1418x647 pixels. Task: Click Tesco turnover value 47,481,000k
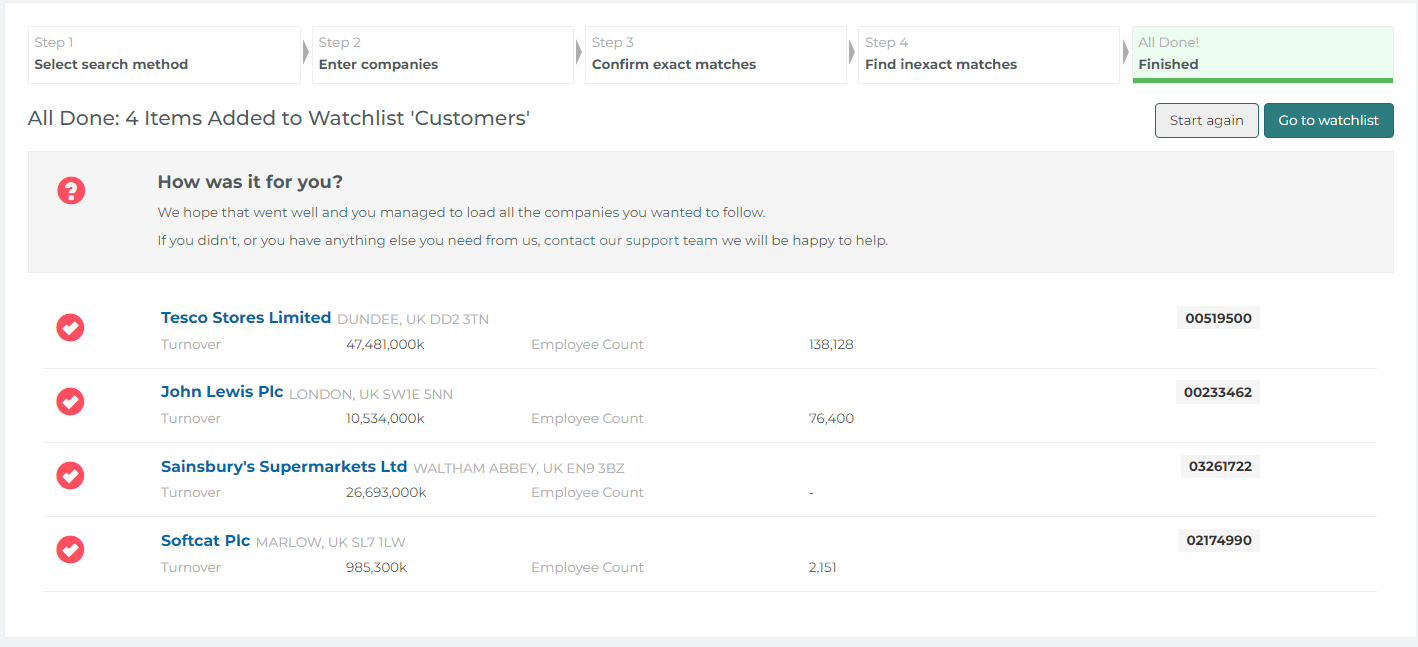385,344
